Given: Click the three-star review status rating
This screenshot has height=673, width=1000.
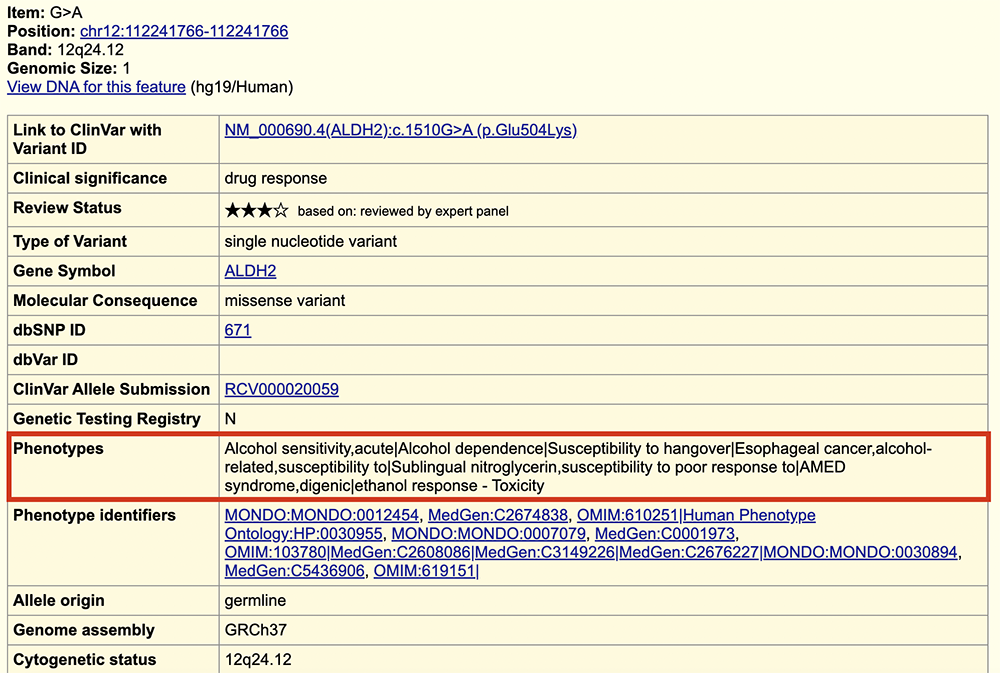Looking at the screenshot, I should point(256,210).
